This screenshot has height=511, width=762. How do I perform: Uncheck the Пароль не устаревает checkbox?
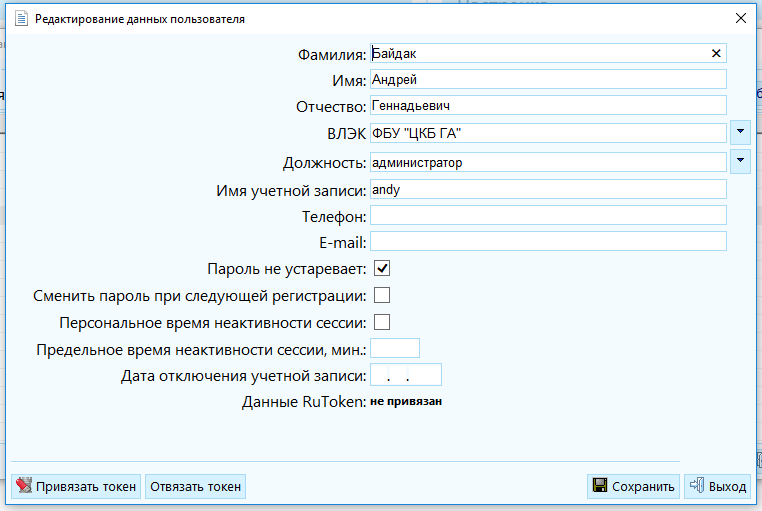382,268
